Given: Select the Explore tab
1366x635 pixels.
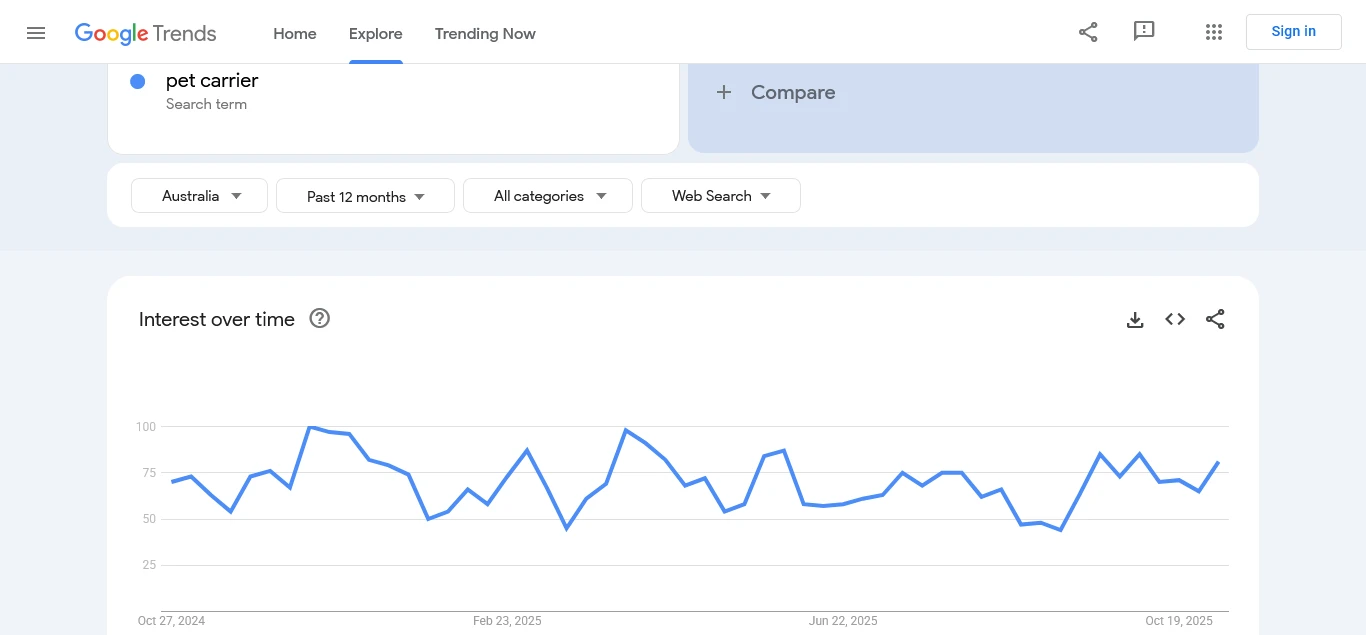Looking at the screenshot, I should [376, 33].
